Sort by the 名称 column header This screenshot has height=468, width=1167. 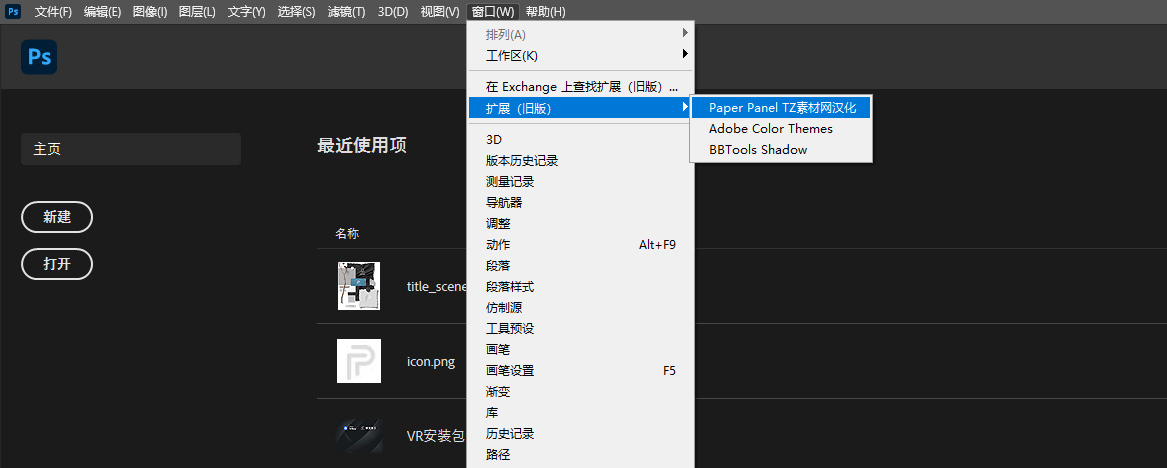click(347, 234)
